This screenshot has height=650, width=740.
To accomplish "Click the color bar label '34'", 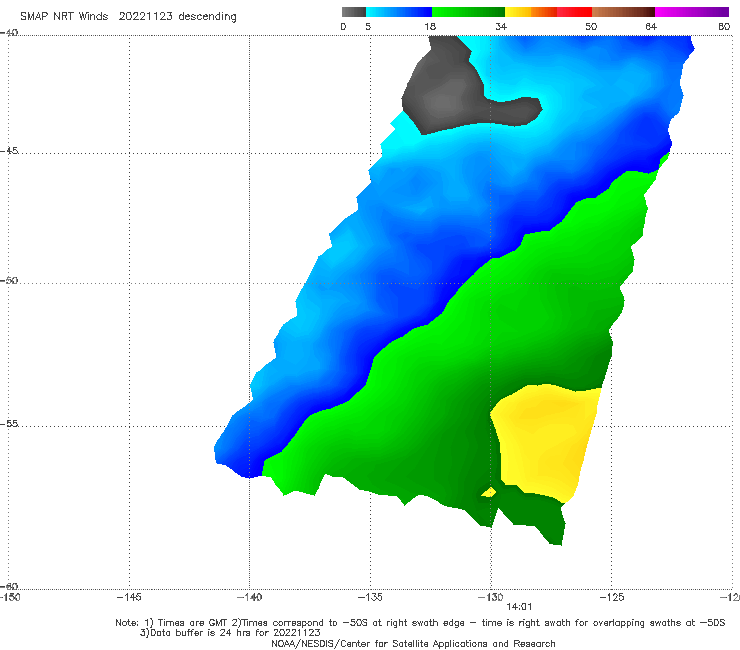I will click(501, 27).
